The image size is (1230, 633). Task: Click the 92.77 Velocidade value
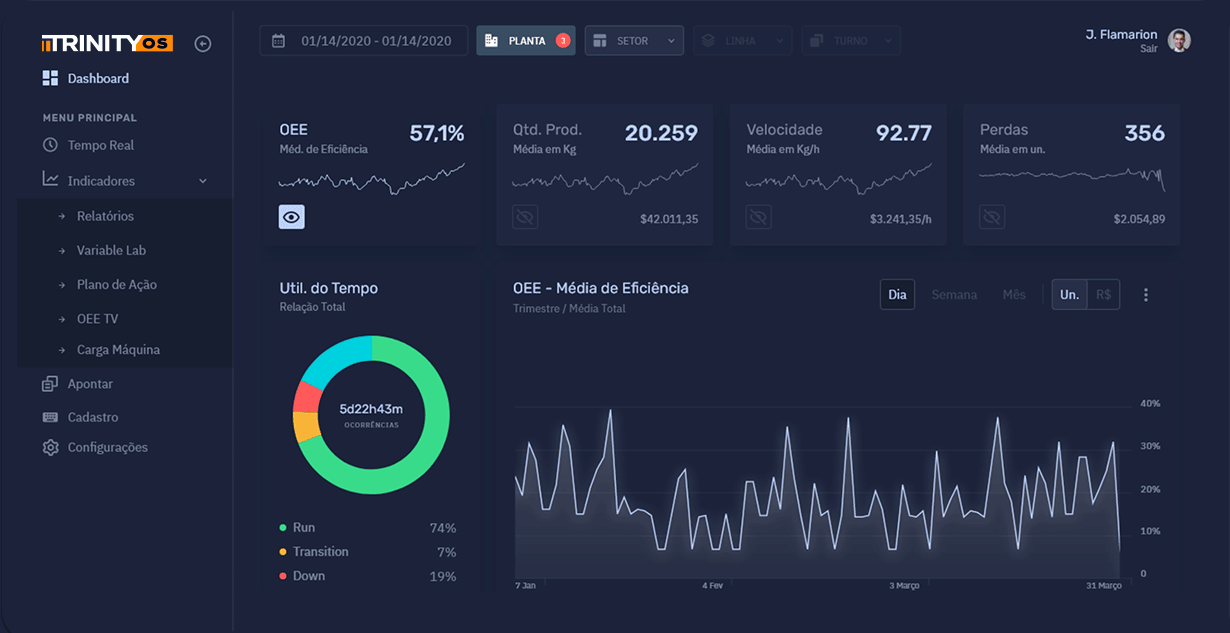(x=904, y=133)
